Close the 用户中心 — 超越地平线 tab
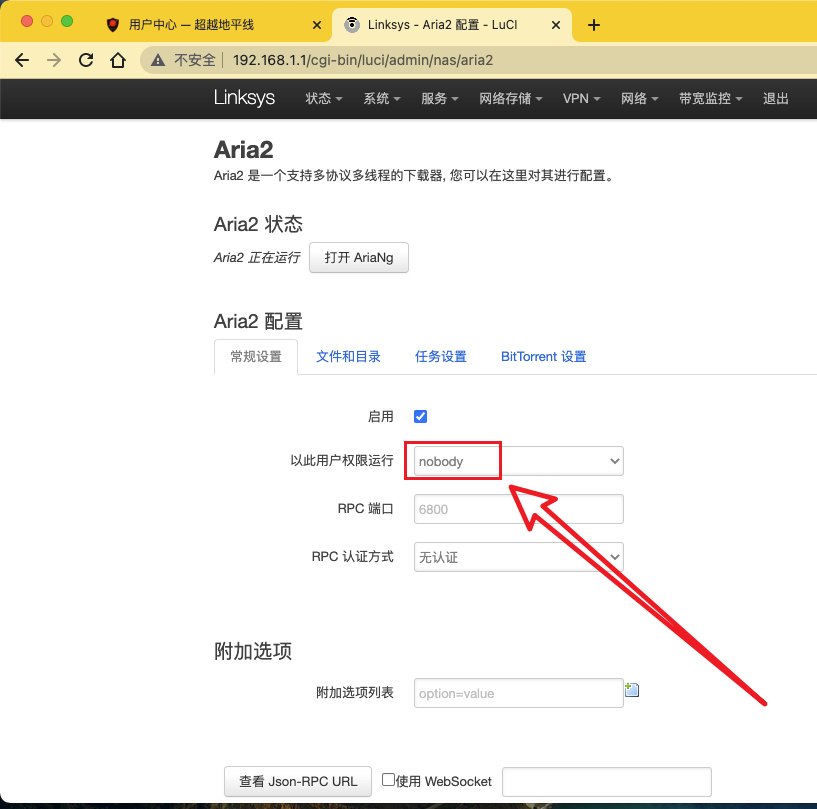The width and height of the screenshot is (817, 809). [x=317, y=25]
